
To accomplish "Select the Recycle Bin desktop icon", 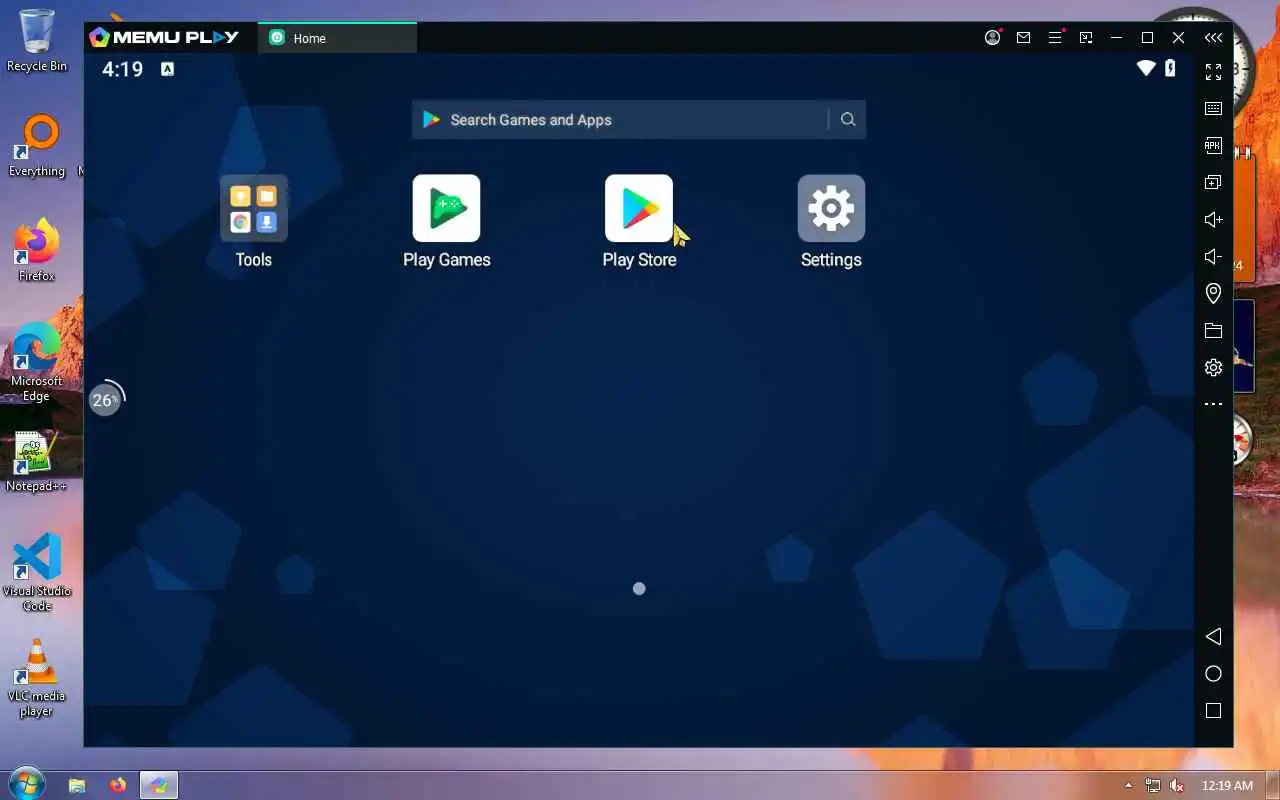I will click(x=37, y=41).
